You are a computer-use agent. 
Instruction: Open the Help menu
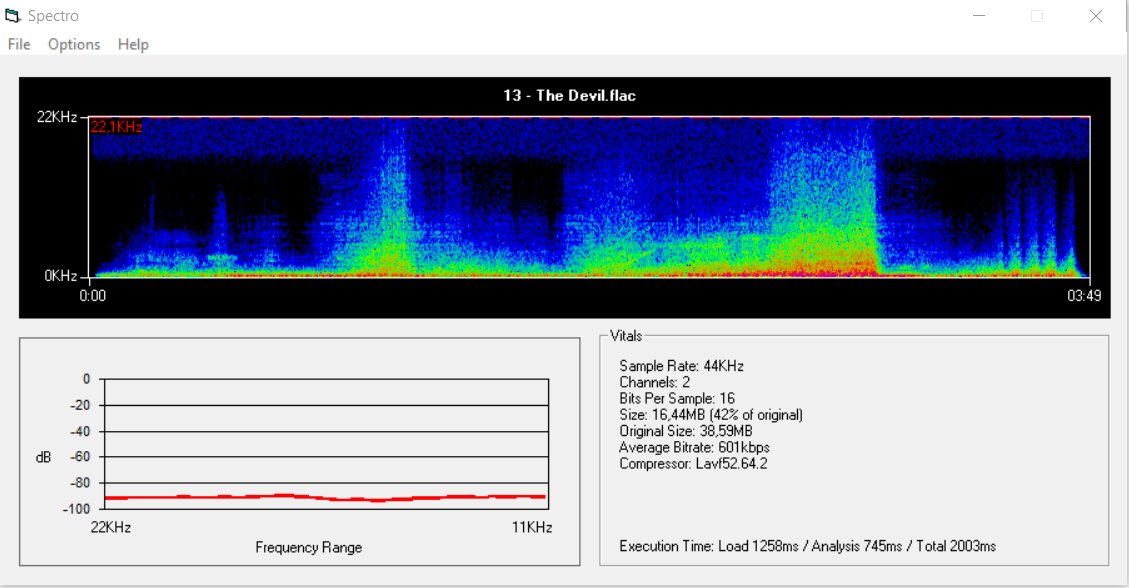(133, 45)
